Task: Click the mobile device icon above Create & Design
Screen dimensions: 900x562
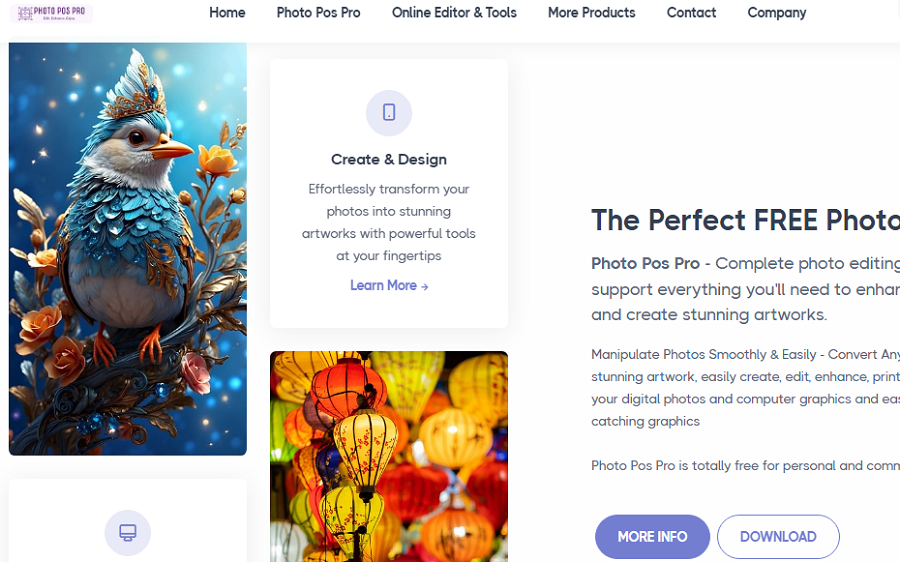Action: [389, 113]
